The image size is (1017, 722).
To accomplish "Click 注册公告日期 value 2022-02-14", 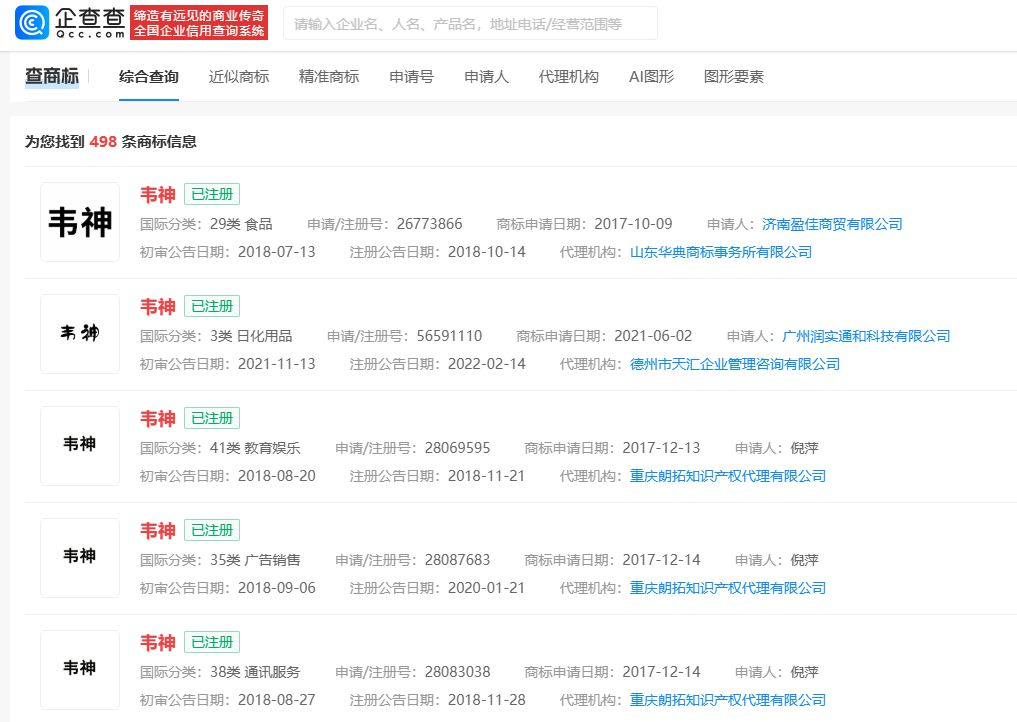I will pos(486,364).
